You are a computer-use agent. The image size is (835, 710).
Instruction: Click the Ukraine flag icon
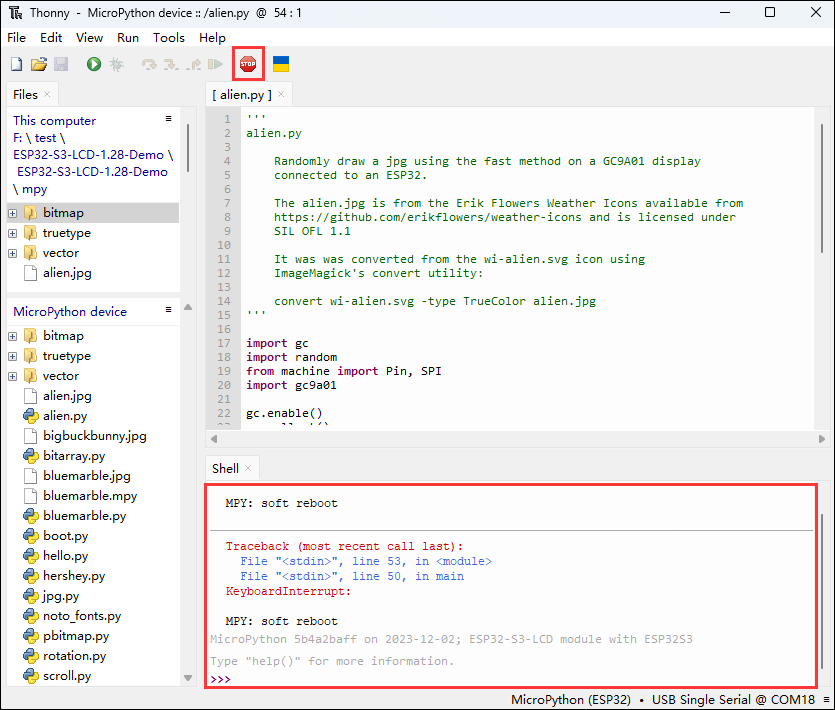[x=281, y=64]
